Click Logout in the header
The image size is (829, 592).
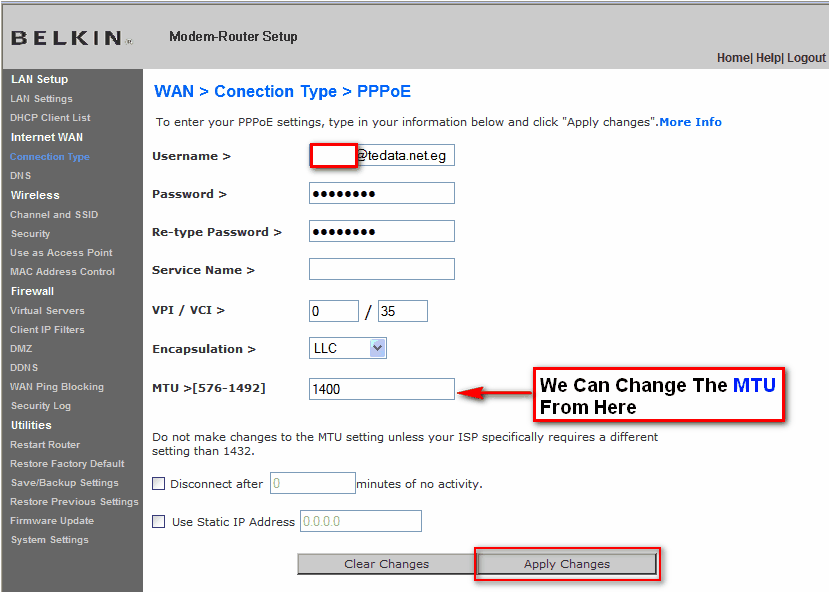806,58
